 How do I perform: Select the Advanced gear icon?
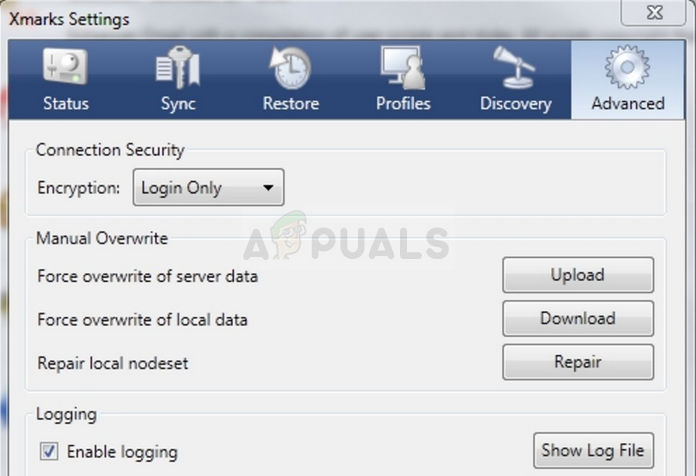pyautogui.click(x=627, y=67)
